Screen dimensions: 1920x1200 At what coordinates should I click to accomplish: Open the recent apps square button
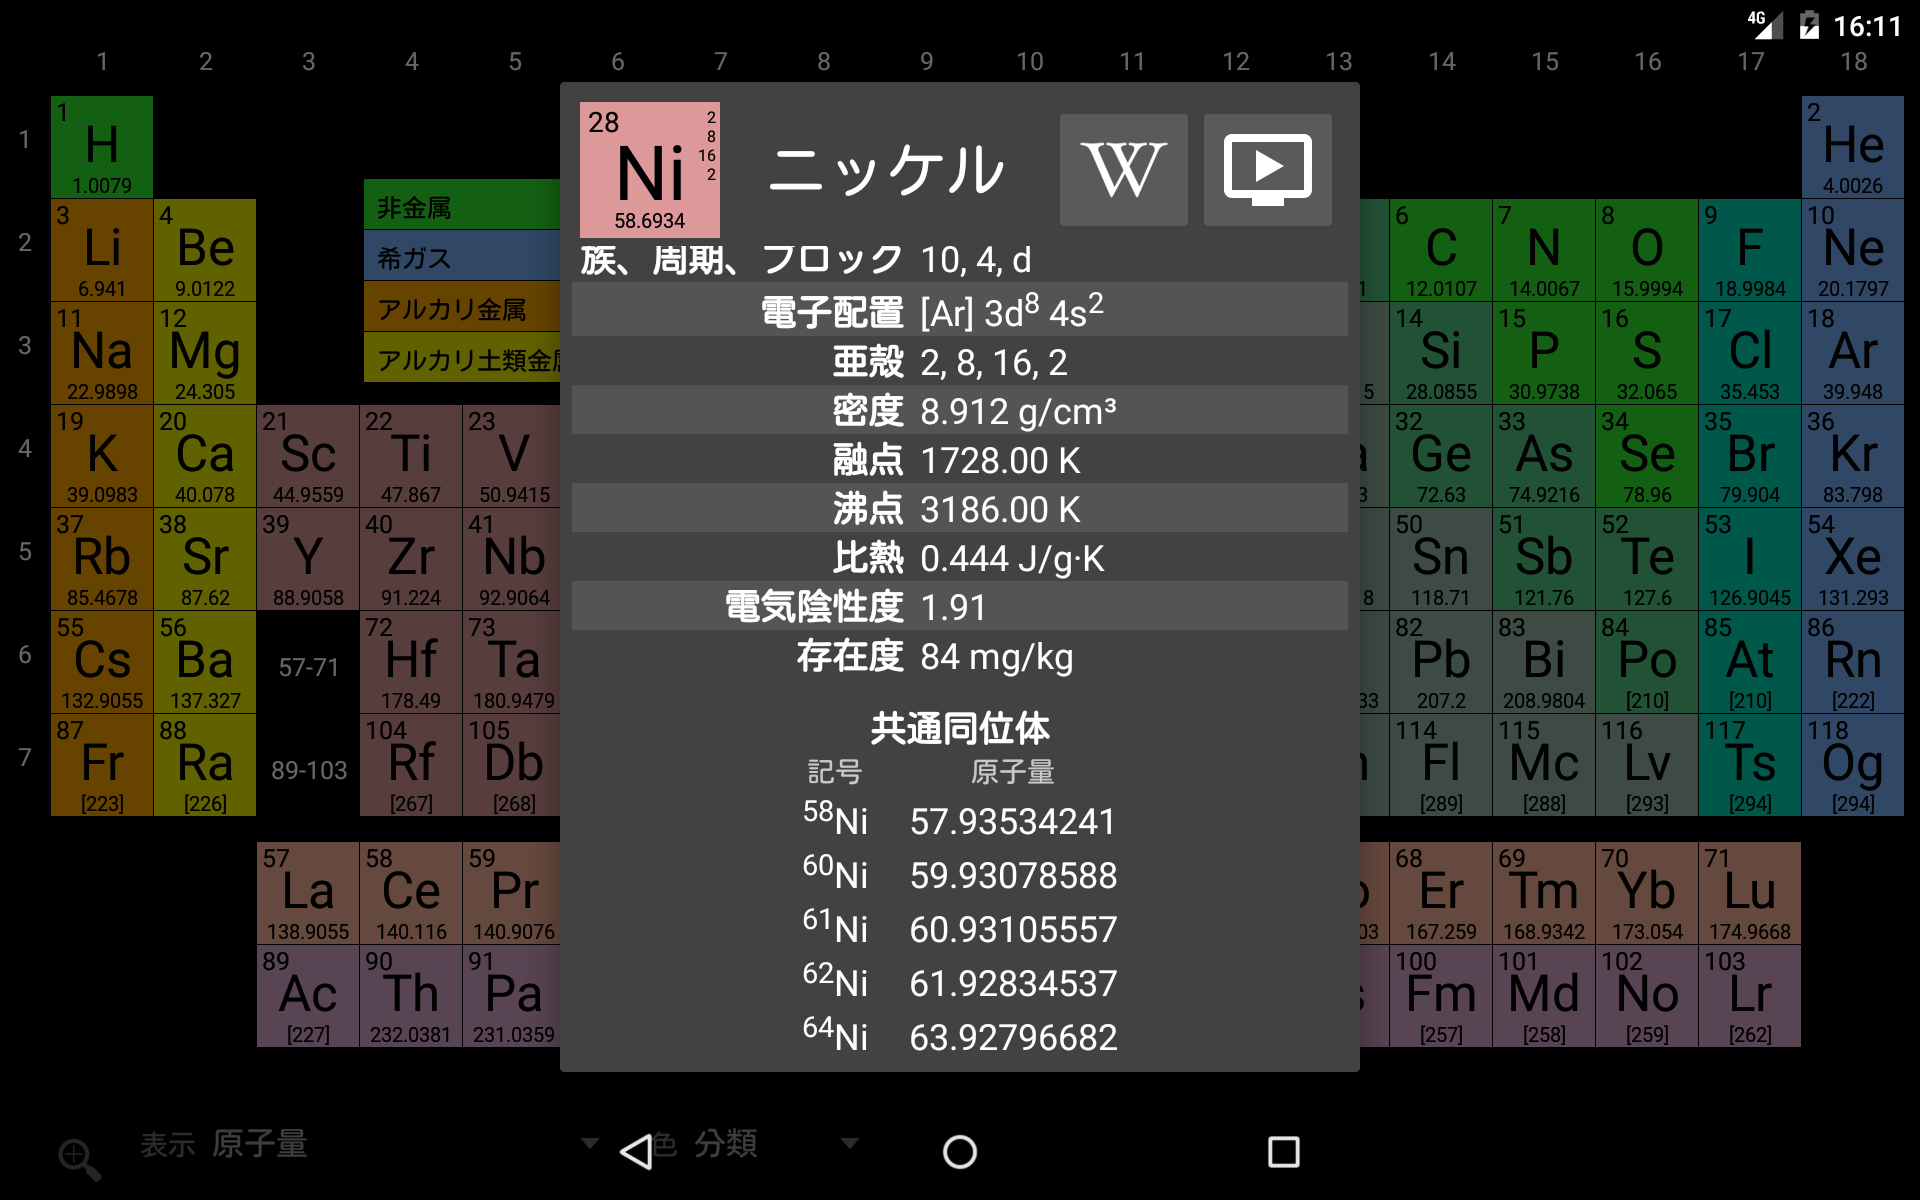1283,1152
